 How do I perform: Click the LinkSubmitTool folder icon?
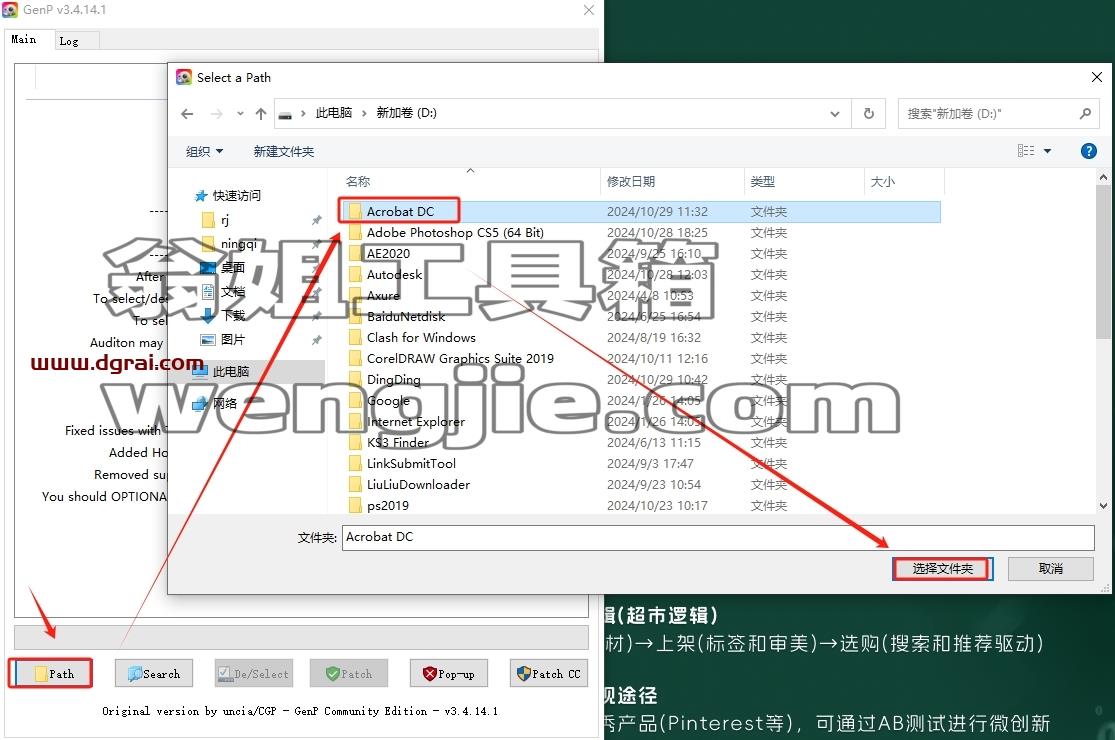click(355, 463)
